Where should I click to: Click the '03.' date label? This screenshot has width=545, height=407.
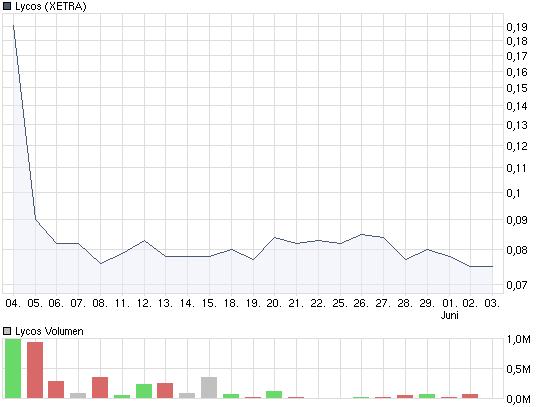(492, 303)
